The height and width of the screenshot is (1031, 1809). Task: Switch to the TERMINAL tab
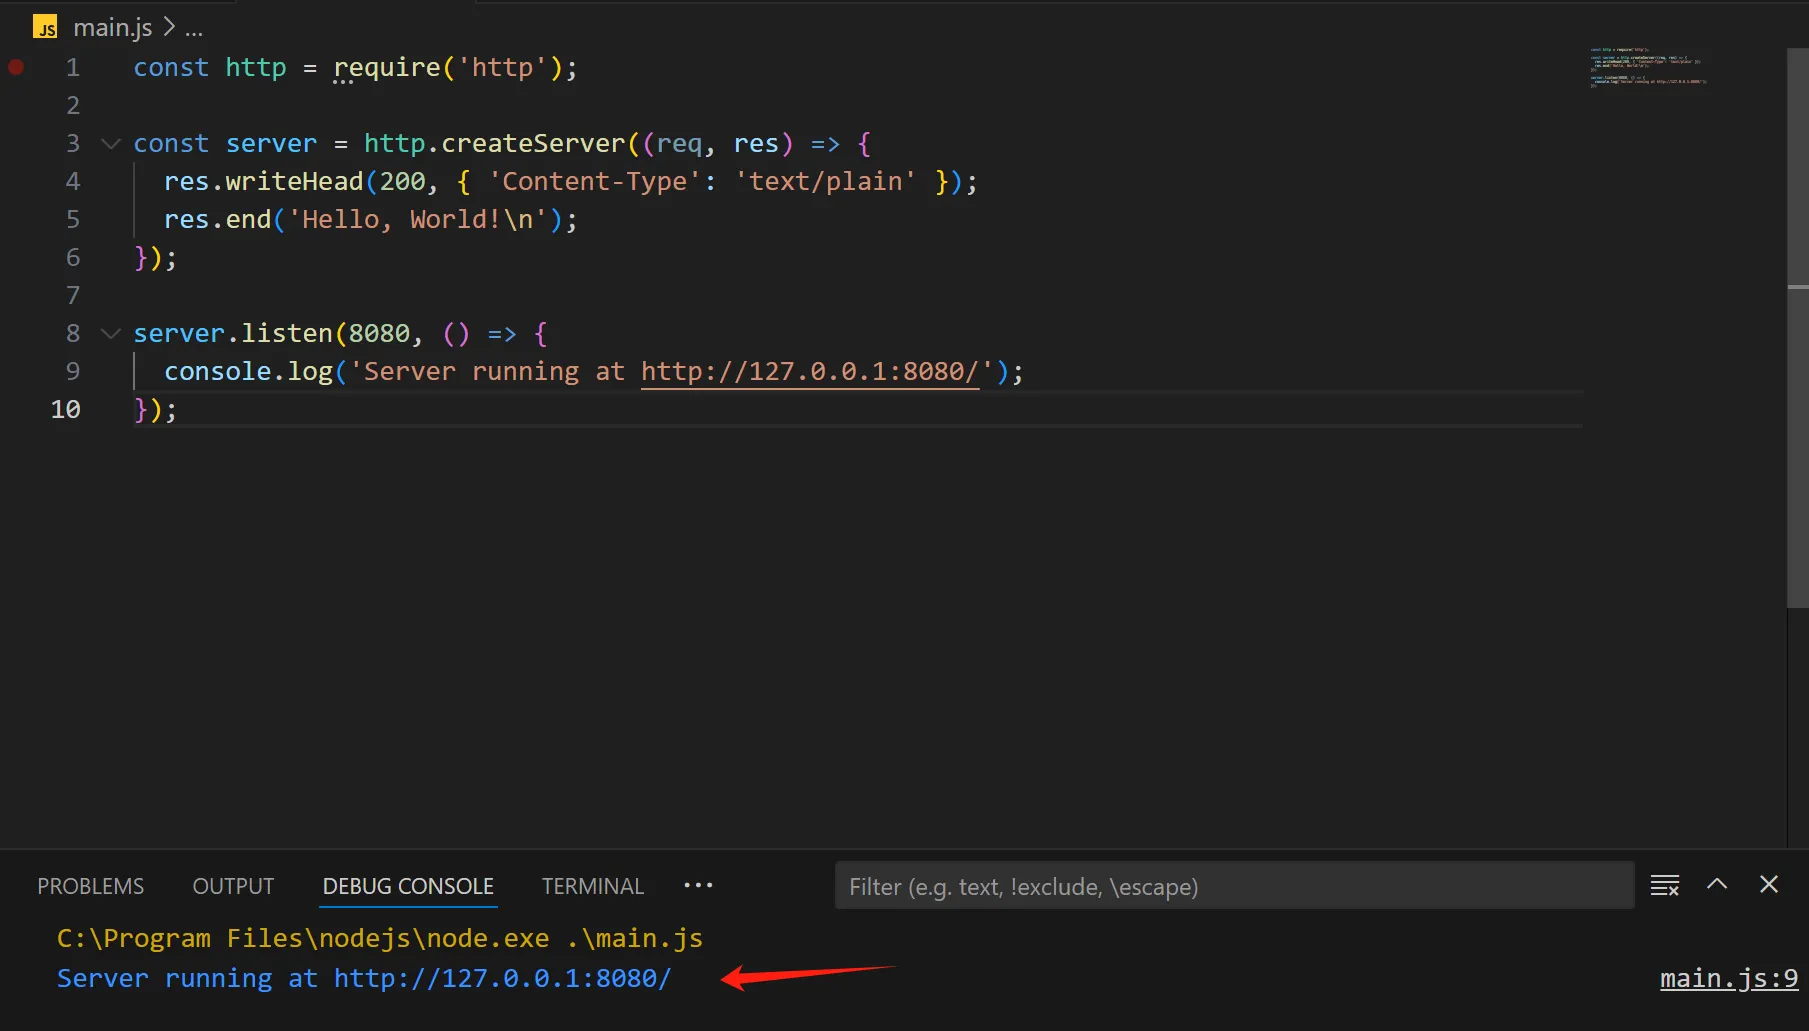coord(592,886)
